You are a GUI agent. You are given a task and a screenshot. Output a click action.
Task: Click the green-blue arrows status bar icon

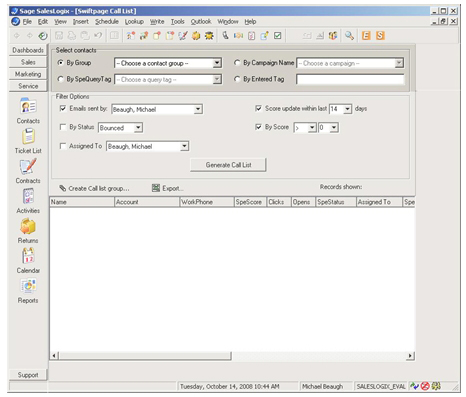tap(414, 386)
